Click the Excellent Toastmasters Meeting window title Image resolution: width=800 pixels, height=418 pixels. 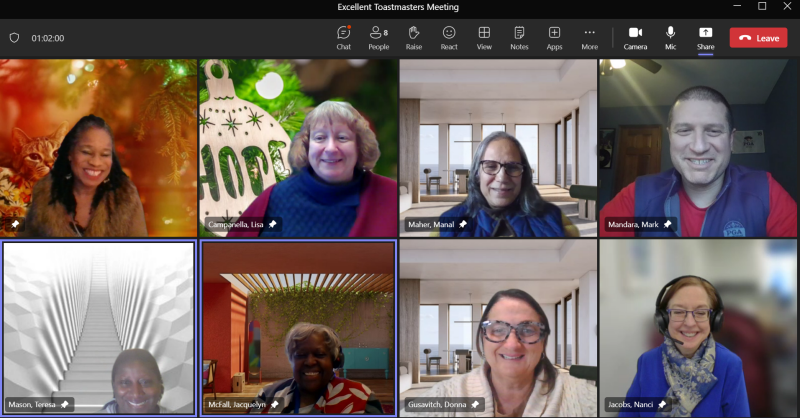(x=398, y=7)
